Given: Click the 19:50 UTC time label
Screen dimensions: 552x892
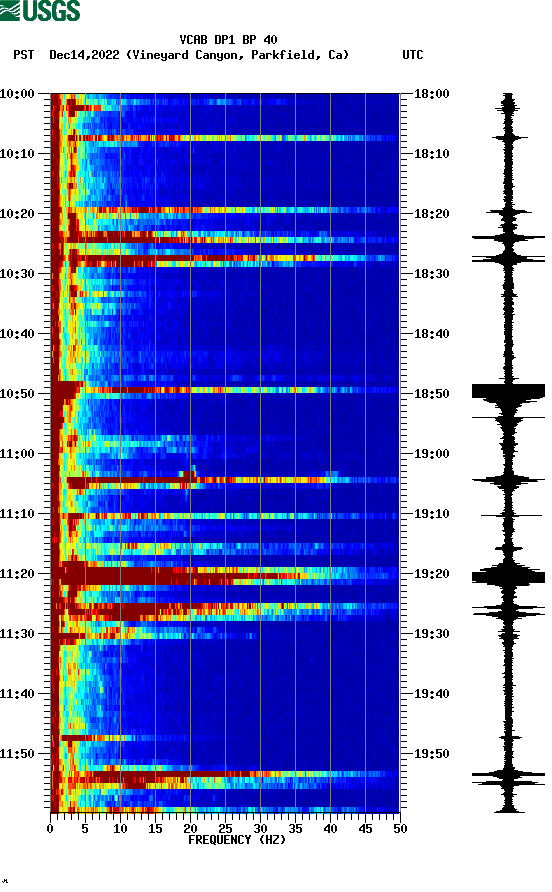Looking at the screenshot, I should click(x=431, y=754).
